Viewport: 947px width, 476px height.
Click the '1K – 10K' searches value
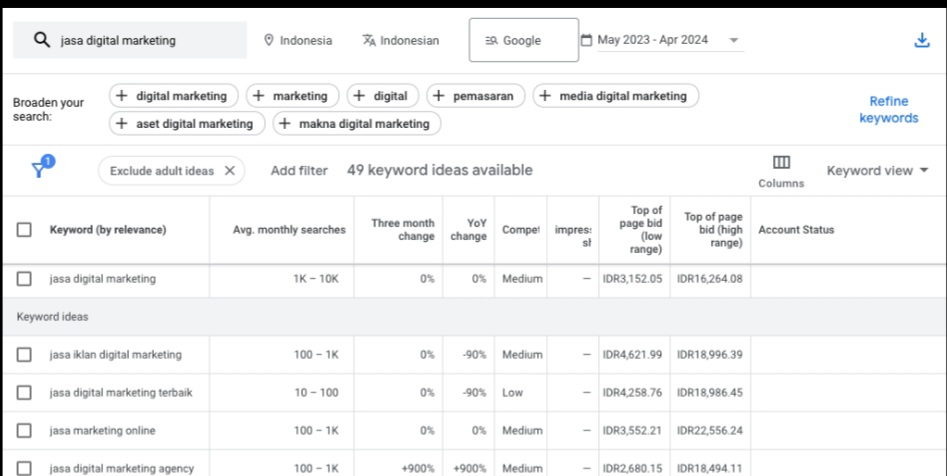(316, 278)
